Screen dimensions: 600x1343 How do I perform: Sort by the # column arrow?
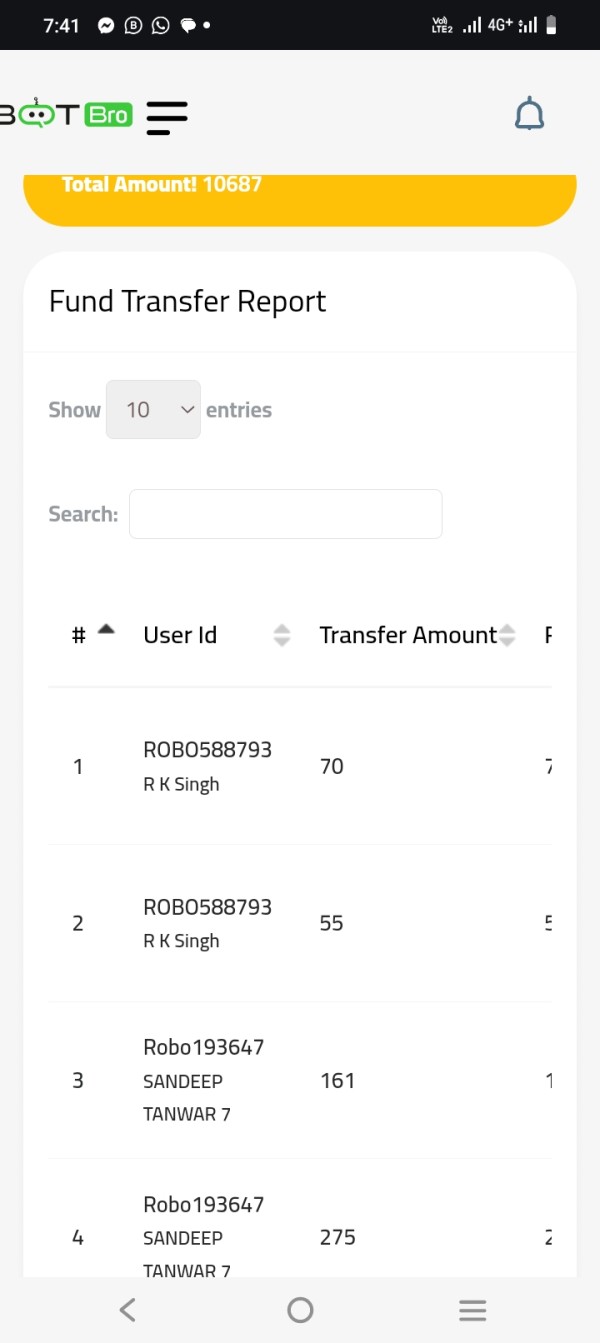pos(106,630)
